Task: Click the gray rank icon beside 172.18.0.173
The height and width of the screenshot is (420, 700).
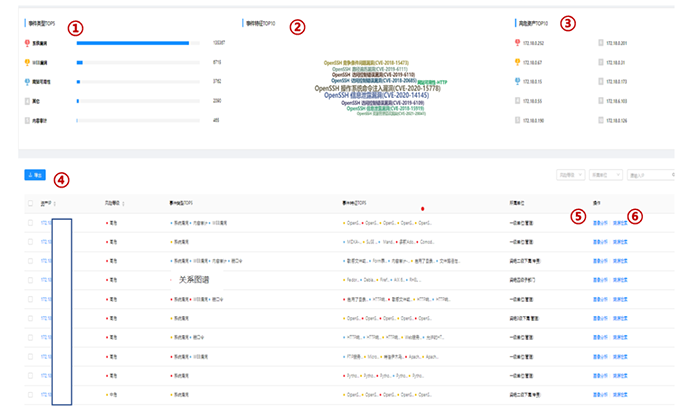Action: (x=601, y=81)
